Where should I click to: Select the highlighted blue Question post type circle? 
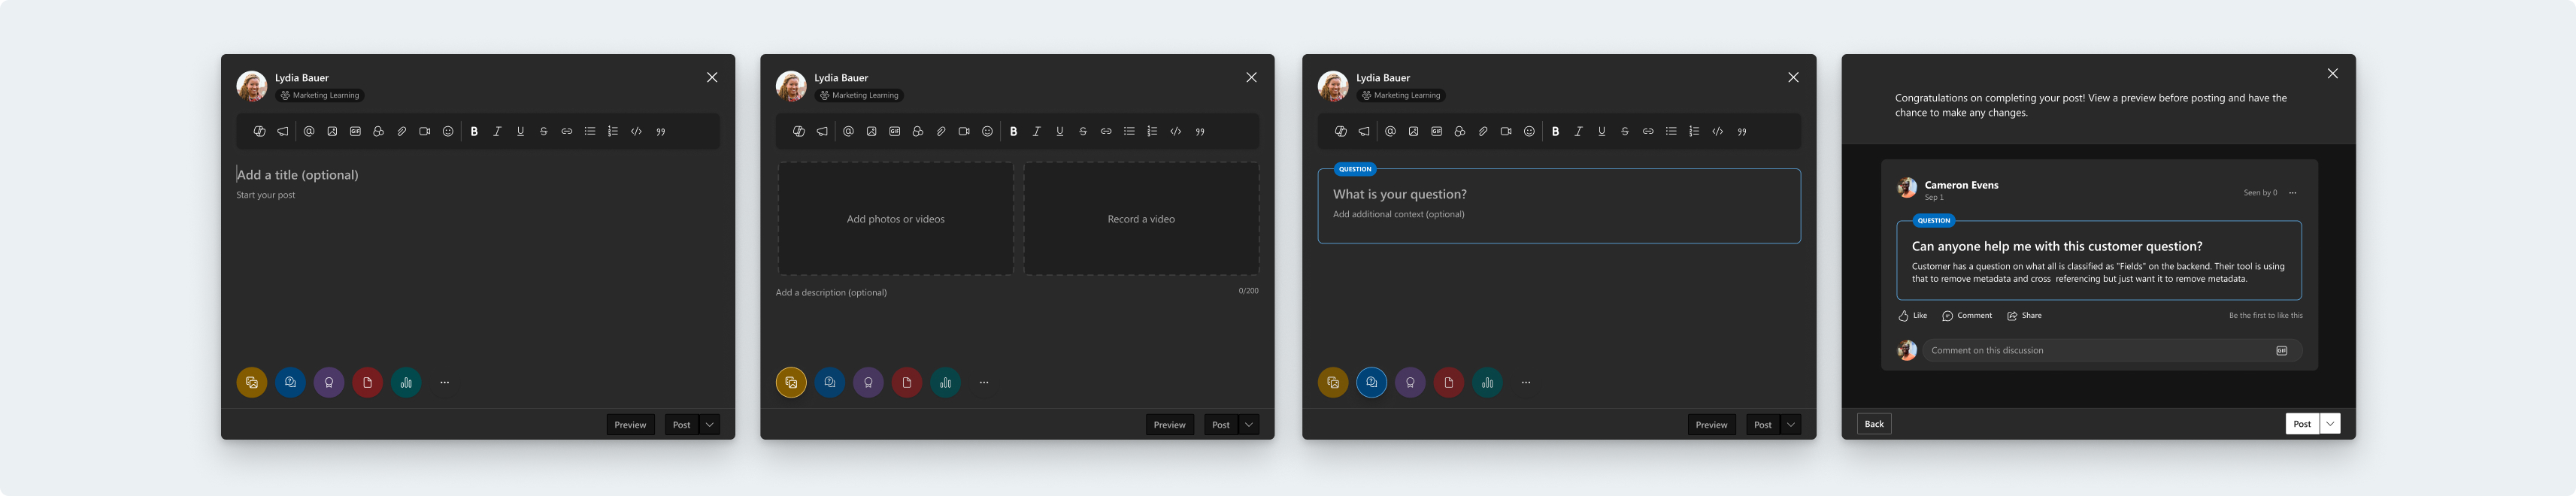[x=1371, y=382]
